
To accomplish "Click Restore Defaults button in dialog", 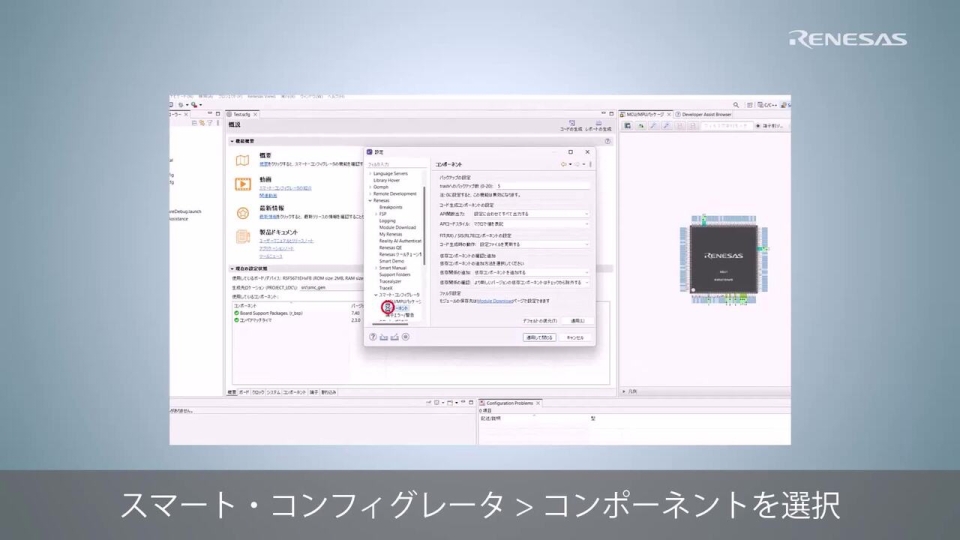I will coord(539,321).
